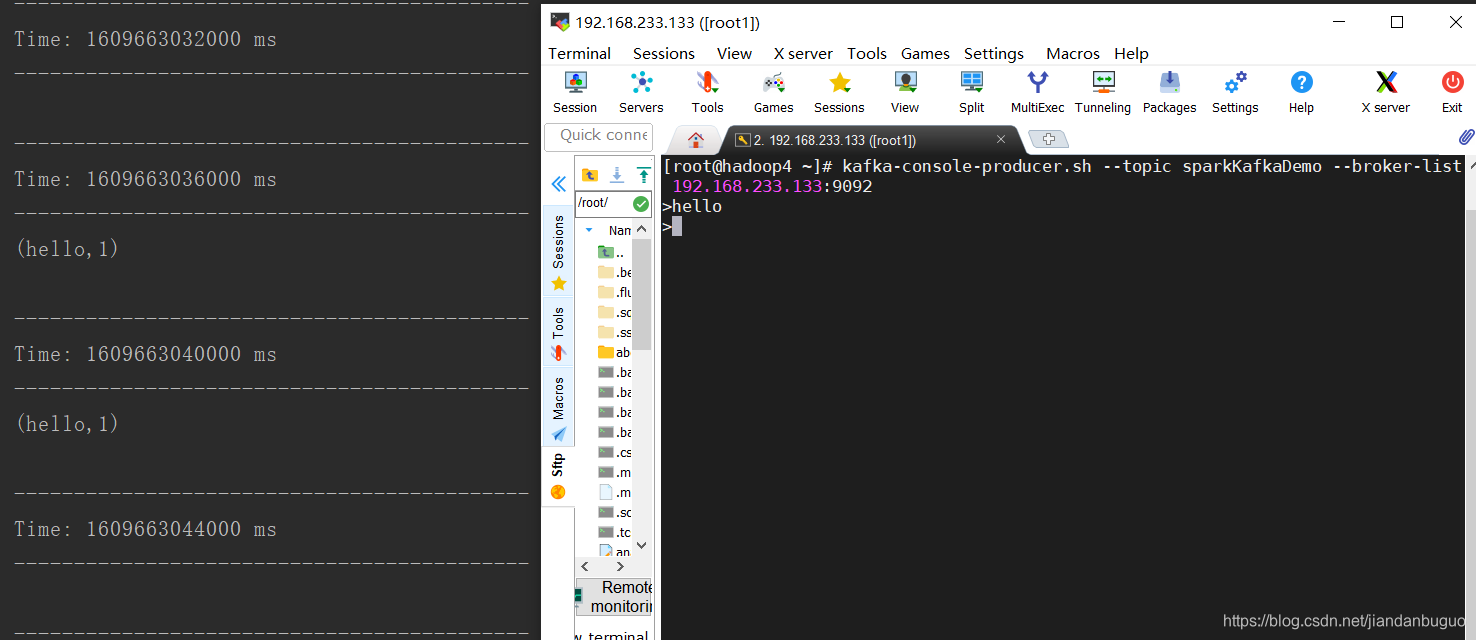Open the Terminal menu
The image size is (1476, 640).
(x=579, y=54)
